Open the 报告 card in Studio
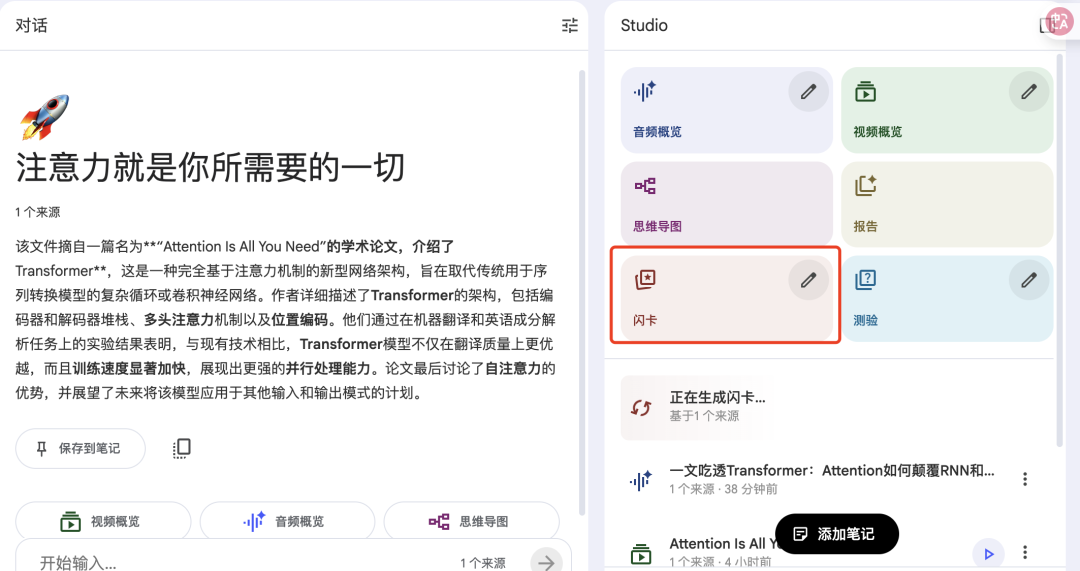Viewport: 1080px width, 571px height. (x=947, y=205)
